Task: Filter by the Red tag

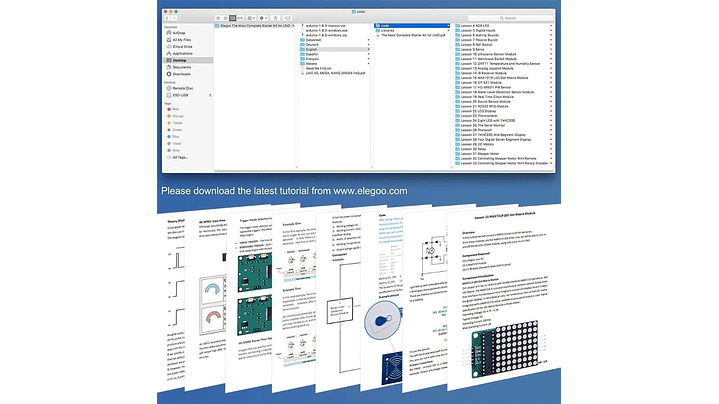Action: pyautogui.click(x=177, y=109)
